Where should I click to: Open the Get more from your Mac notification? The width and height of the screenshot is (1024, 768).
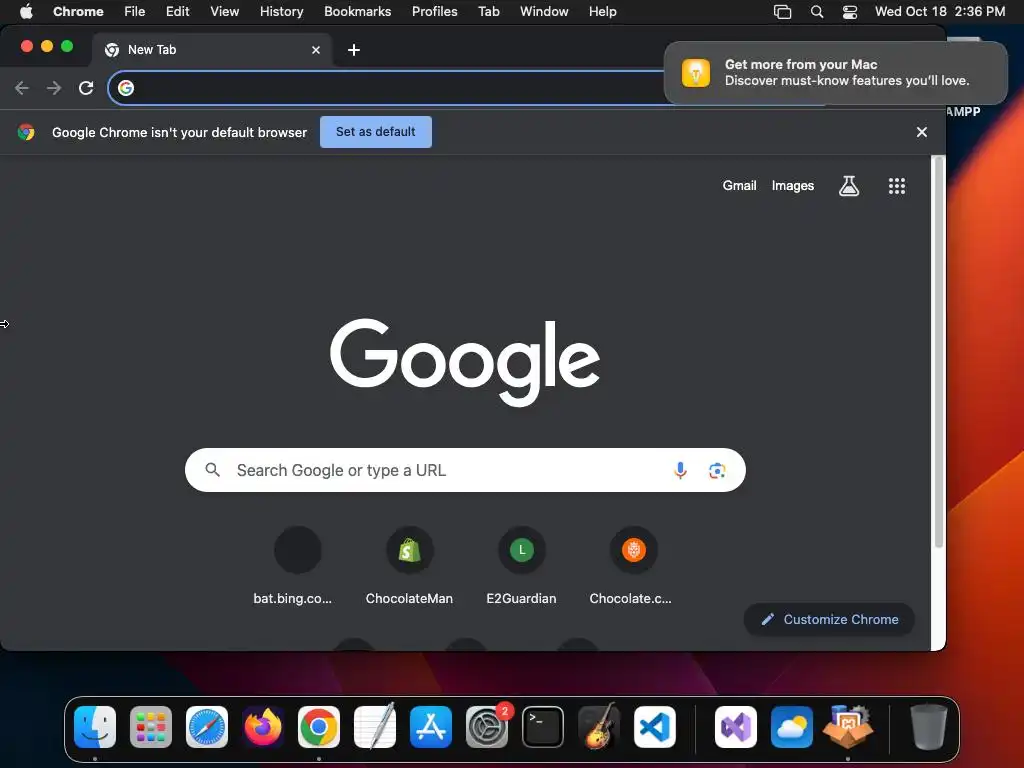pyautogui.click(x=836, y=72)
